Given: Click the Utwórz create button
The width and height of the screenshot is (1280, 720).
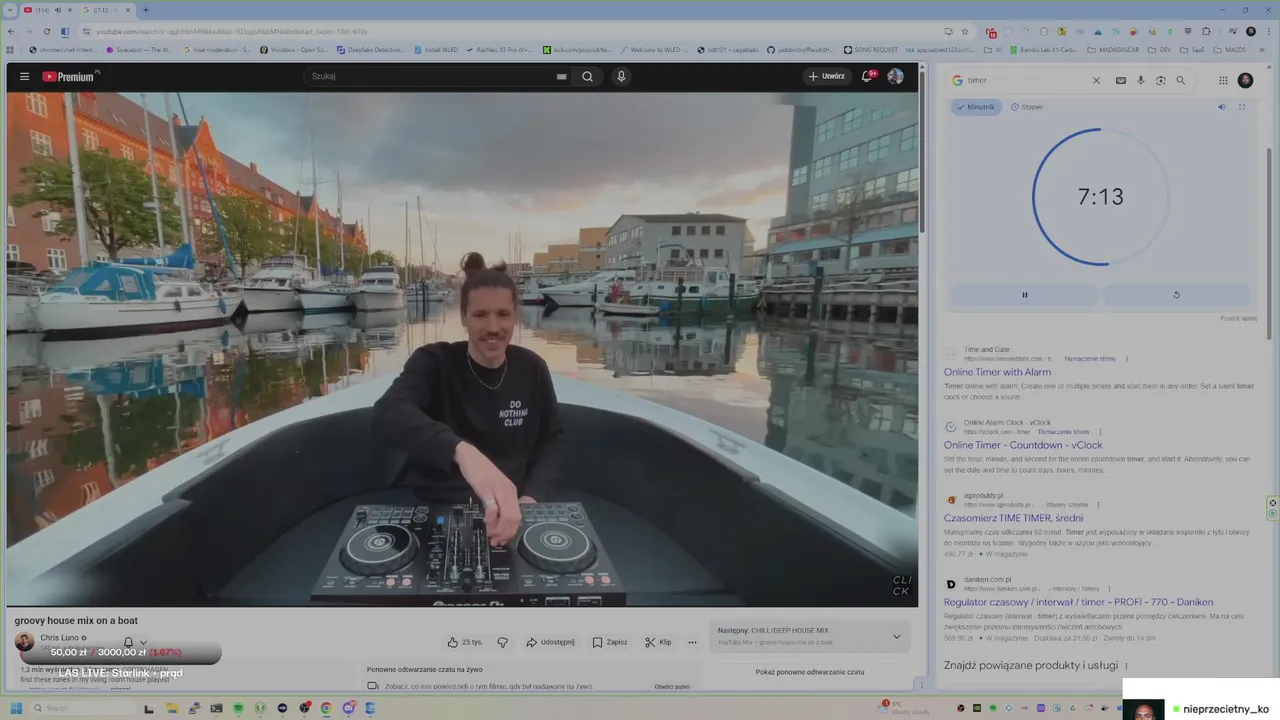Looking at the screenshot, I should tap(826, 76).
